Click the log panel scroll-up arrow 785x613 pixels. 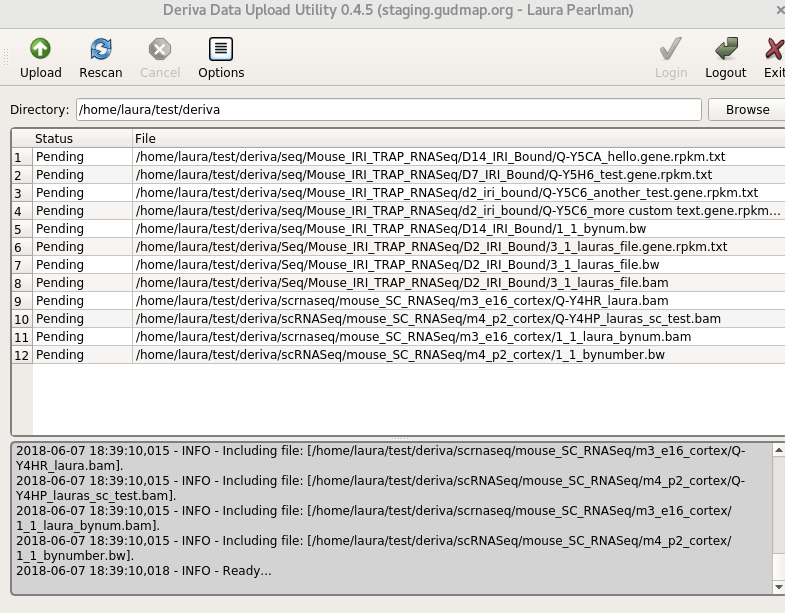(778, 450)
